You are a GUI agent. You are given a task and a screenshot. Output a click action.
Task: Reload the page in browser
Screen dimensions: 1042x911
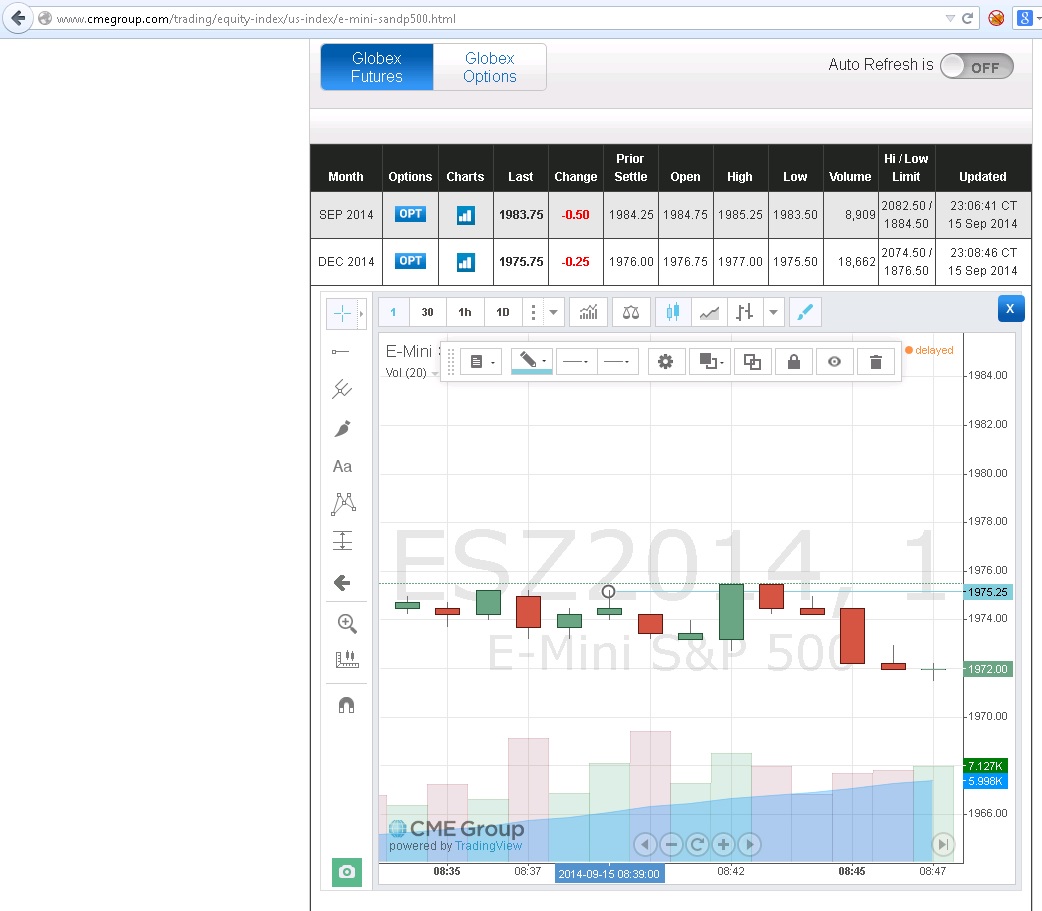968,19
